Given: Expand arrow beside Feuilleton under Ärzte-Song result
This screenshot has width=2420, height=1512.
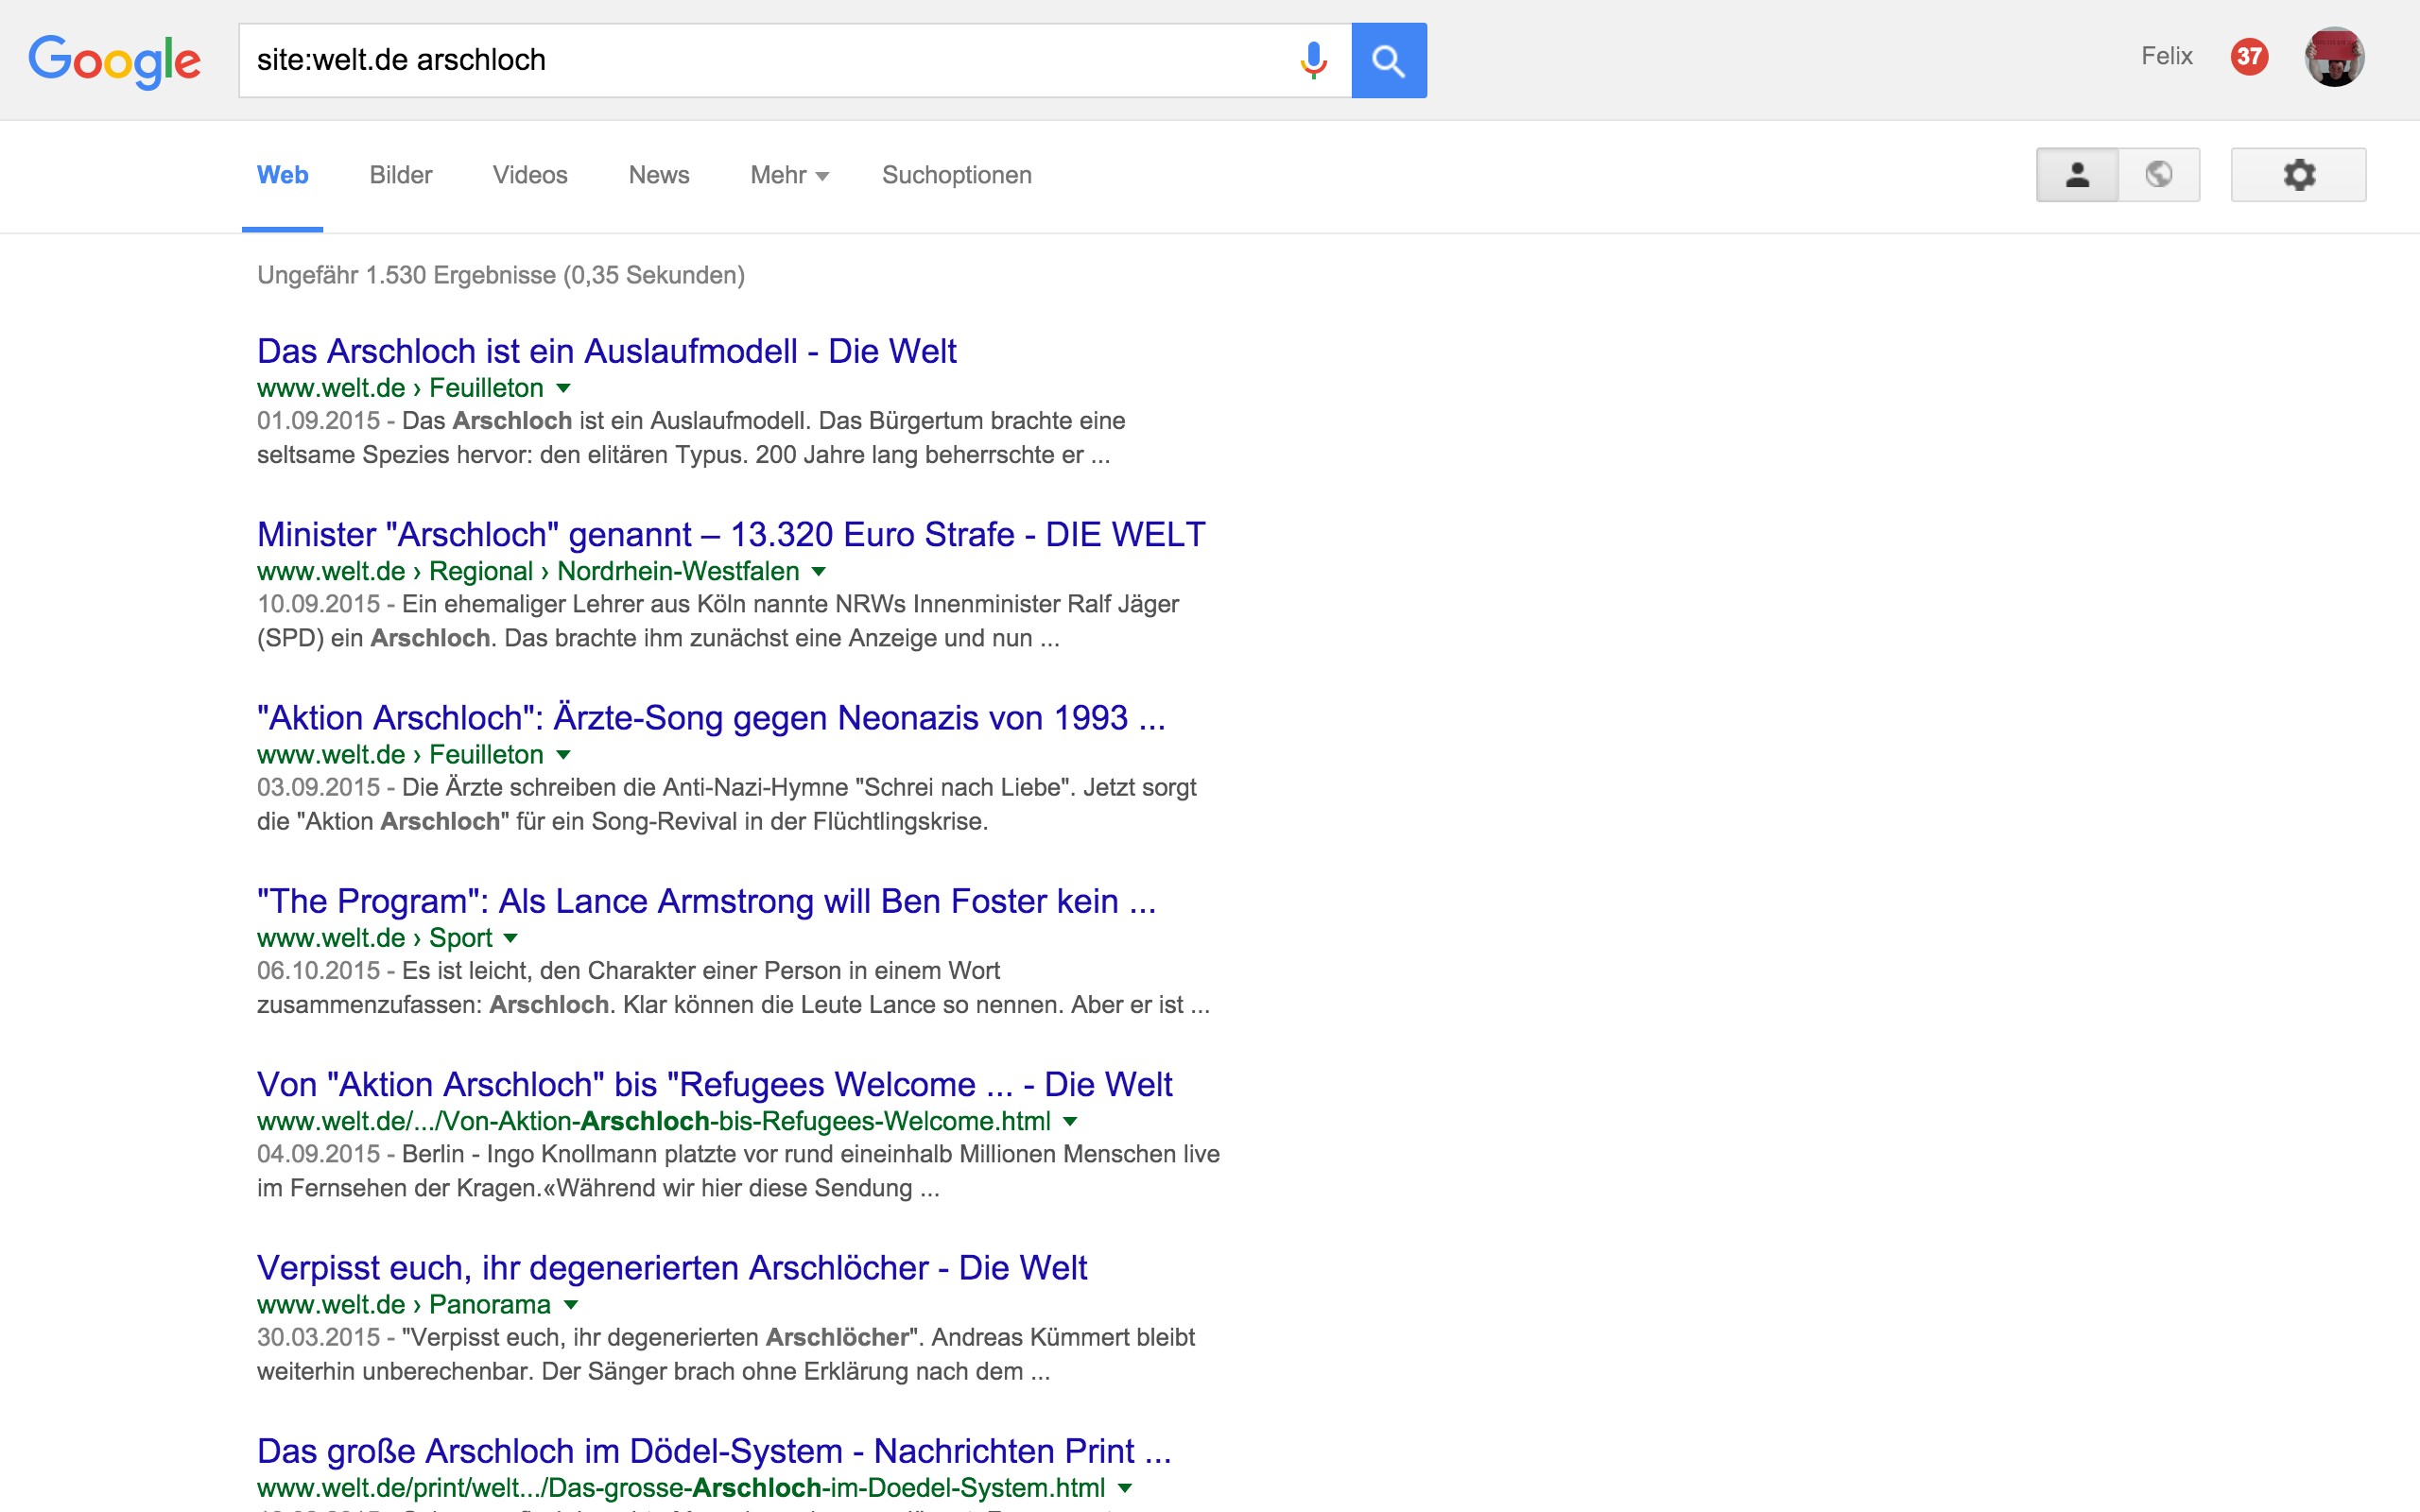Looking at the screenshot, I should point(563,755).
